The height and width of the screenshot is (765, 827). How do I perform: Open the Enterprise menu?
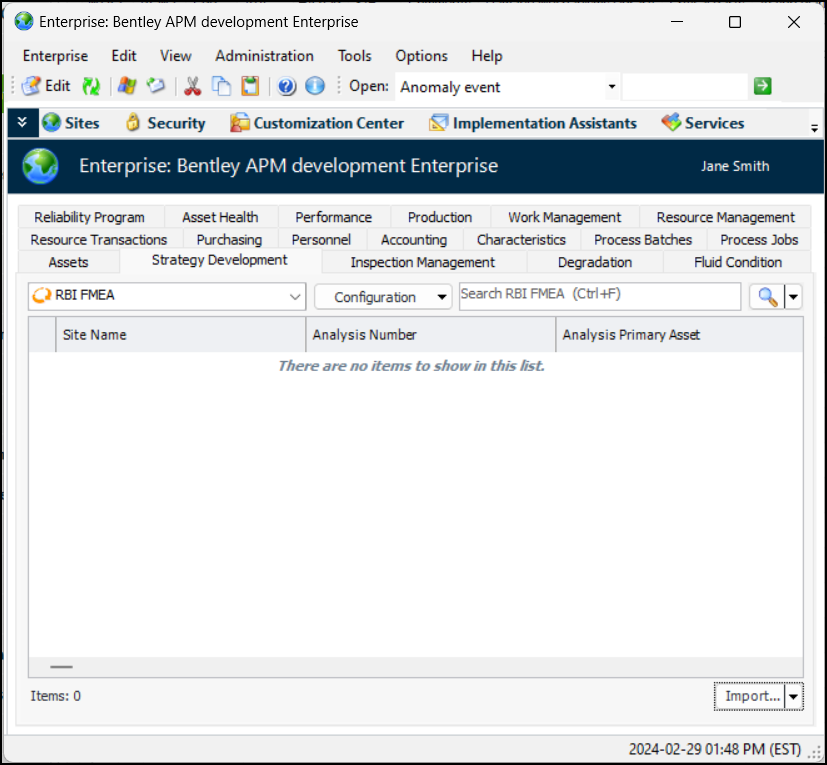click(55, 56)
